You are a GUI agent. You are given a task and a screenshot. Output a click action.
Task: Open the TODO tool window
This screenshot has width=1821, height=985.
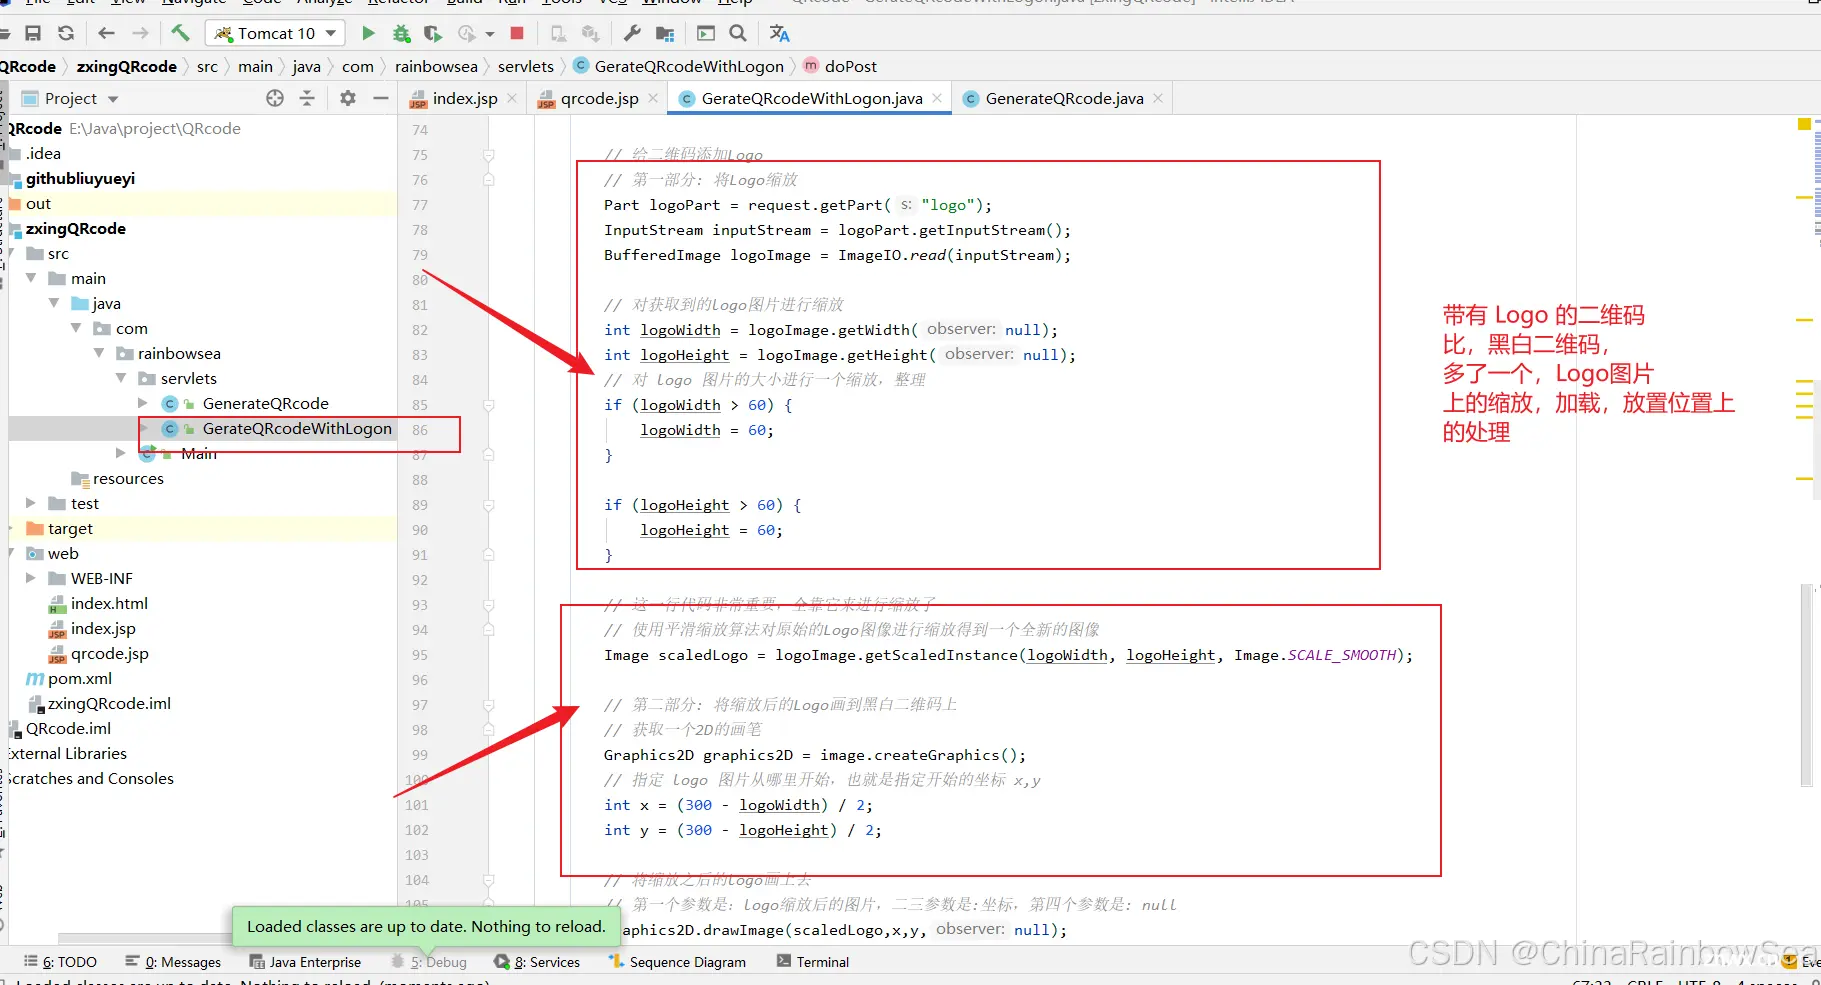60,962
